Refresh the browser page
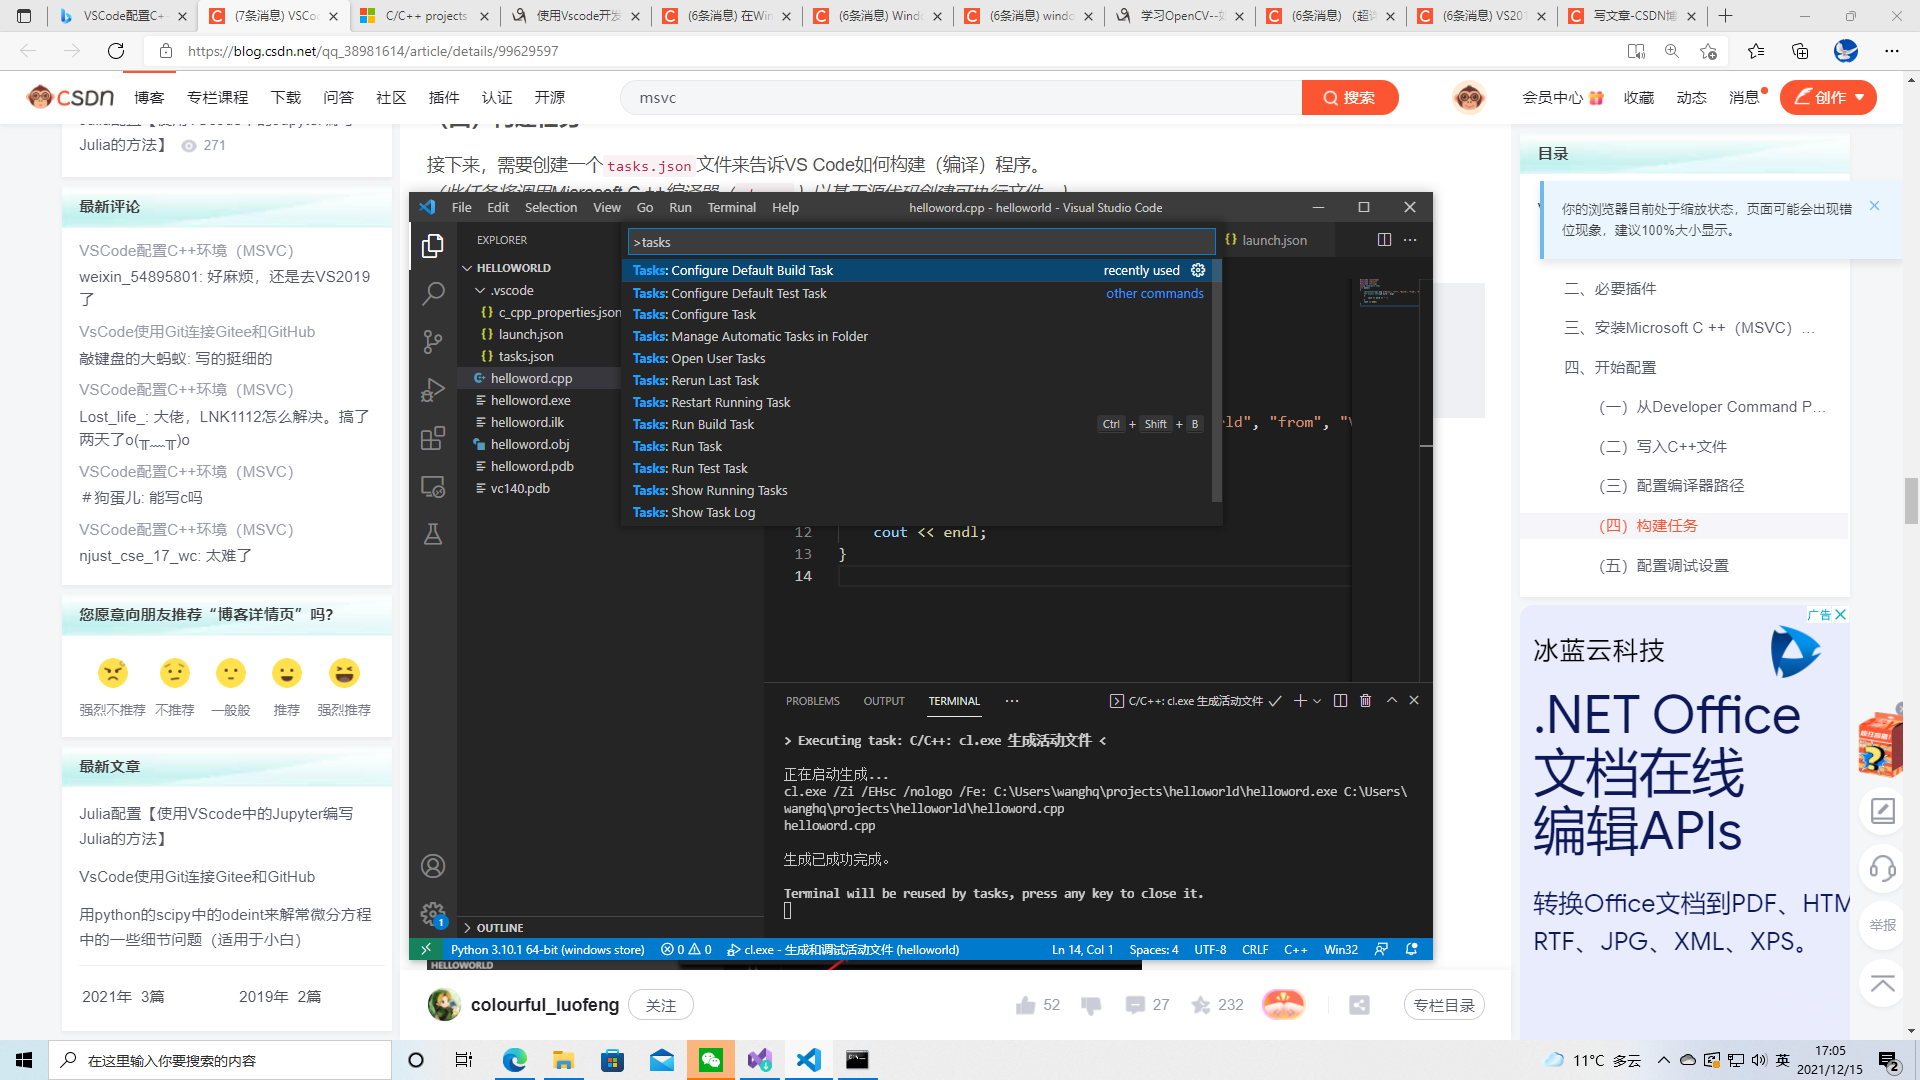Screen dimensions: 1920x1080 tap(116, 51)
